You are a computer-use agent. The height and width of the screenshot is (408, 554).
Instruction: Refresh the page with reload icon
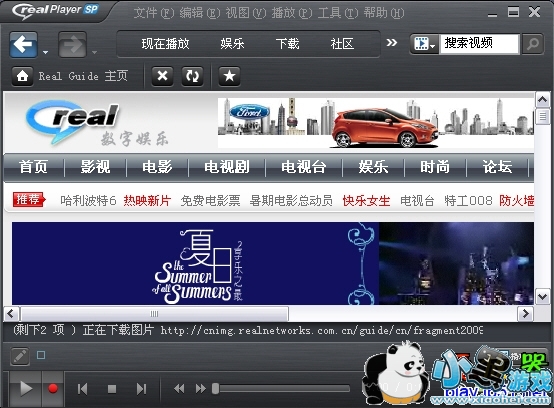(x=193, y=76)
